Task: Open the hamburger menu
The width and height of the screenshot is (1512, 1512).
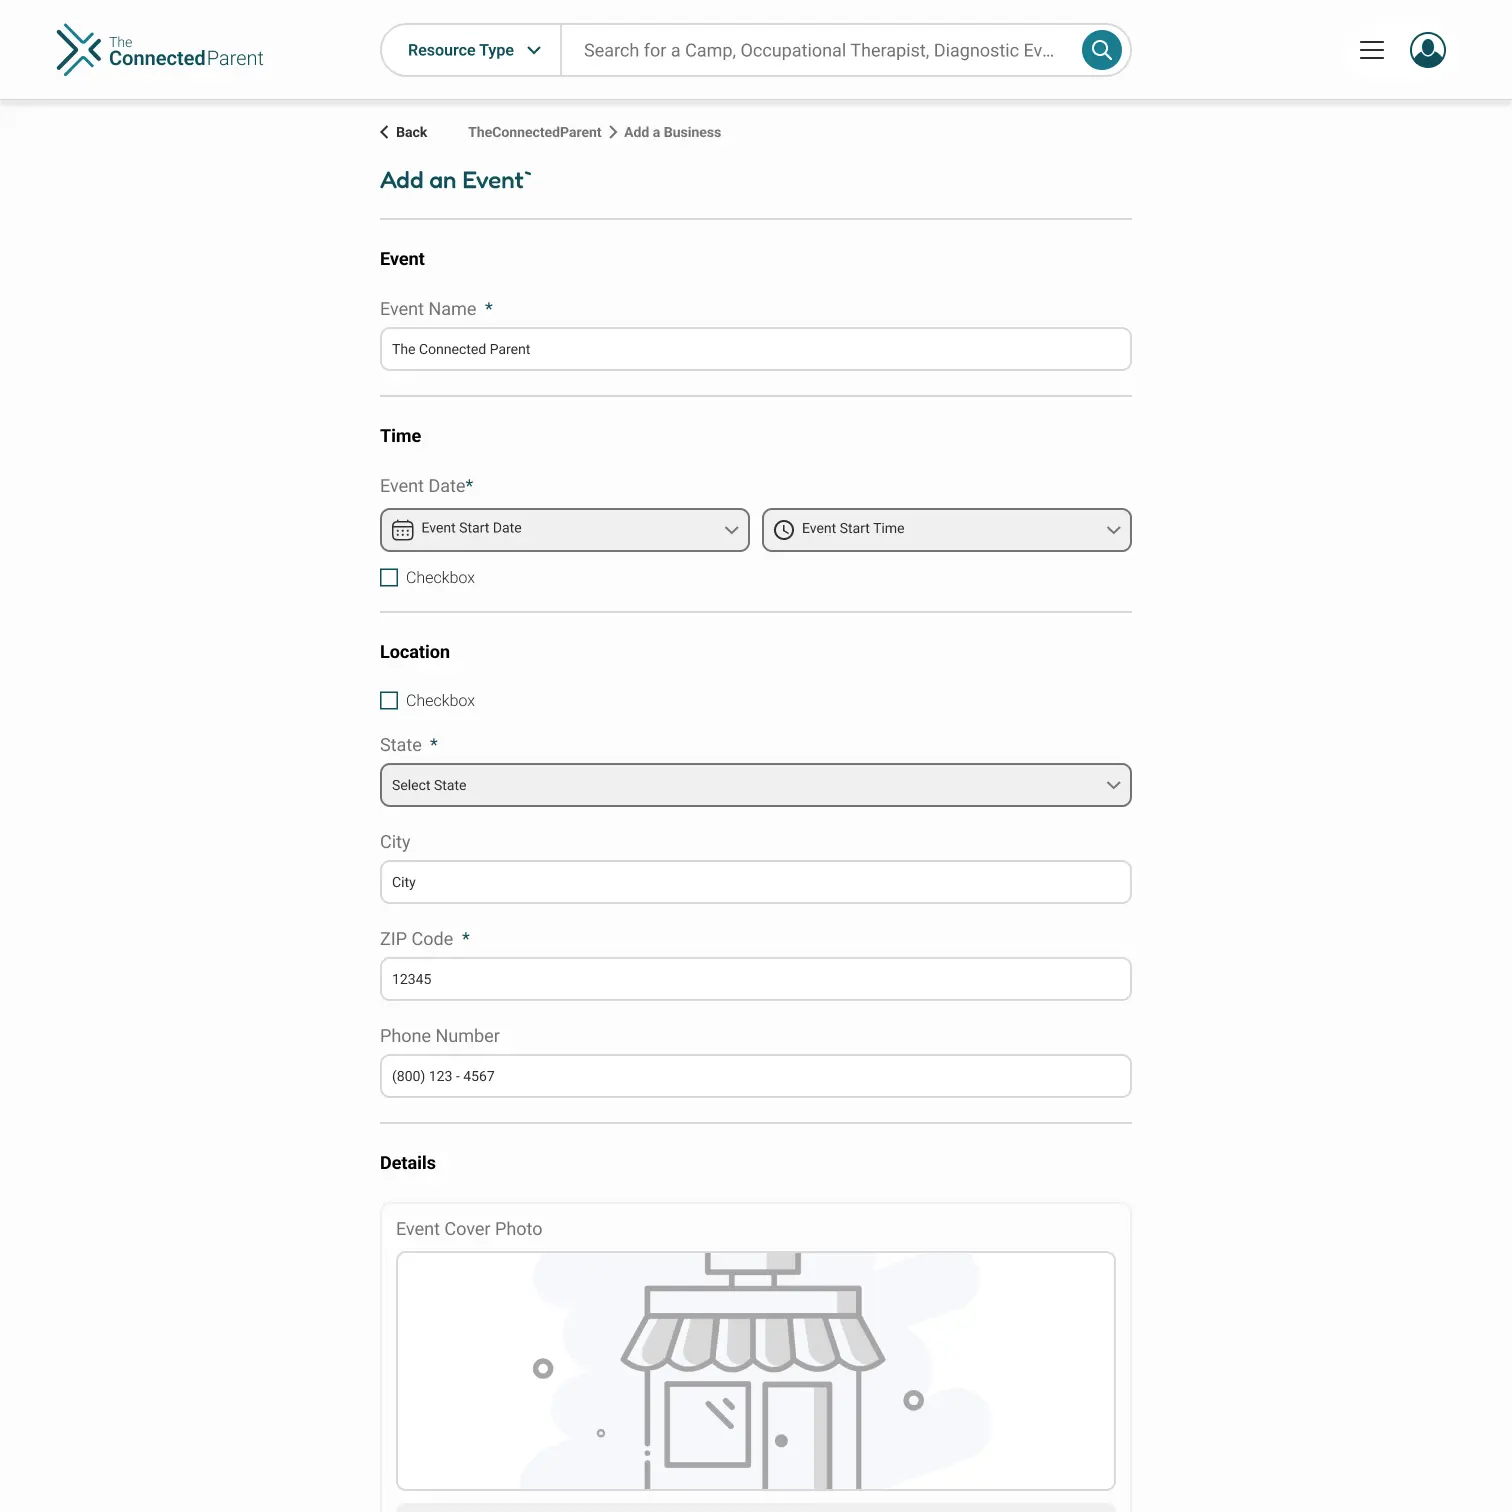Action: [1371, 50]
